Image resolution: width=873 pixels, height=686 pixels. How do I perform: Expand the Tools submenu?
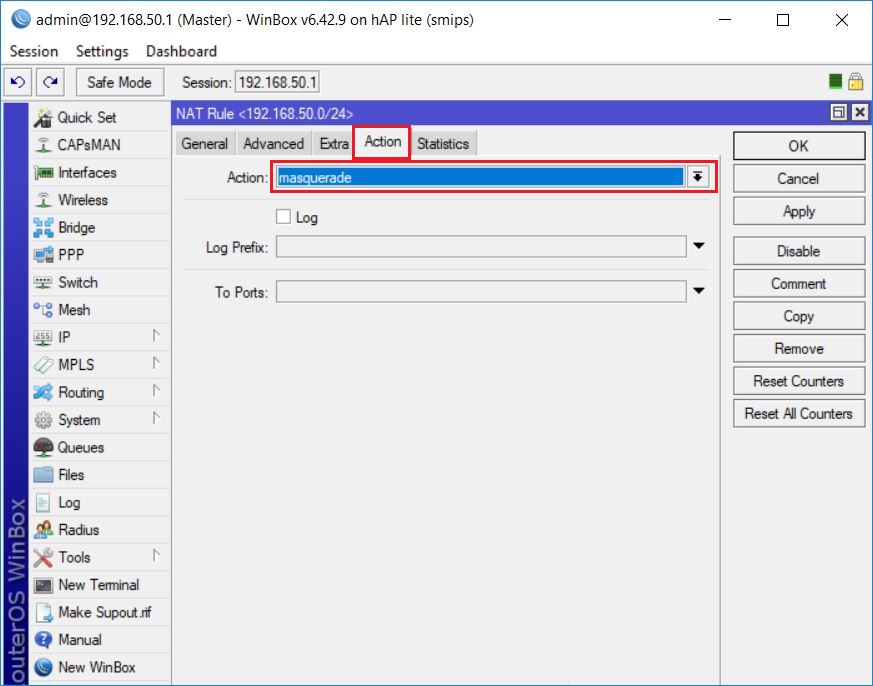click(x=156, y=556)
